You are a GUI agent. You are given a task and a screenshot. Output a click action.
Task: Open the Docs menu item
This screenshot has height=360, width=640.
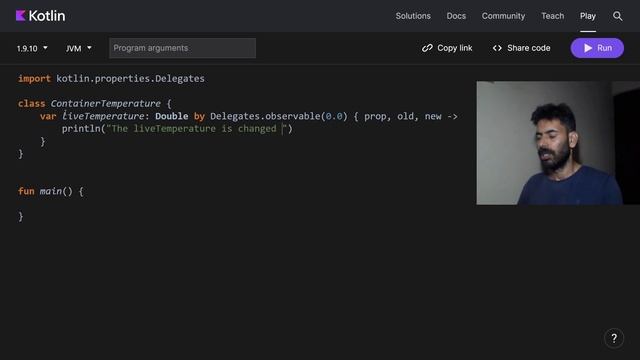pyautogui.click(x=456, y=16)
